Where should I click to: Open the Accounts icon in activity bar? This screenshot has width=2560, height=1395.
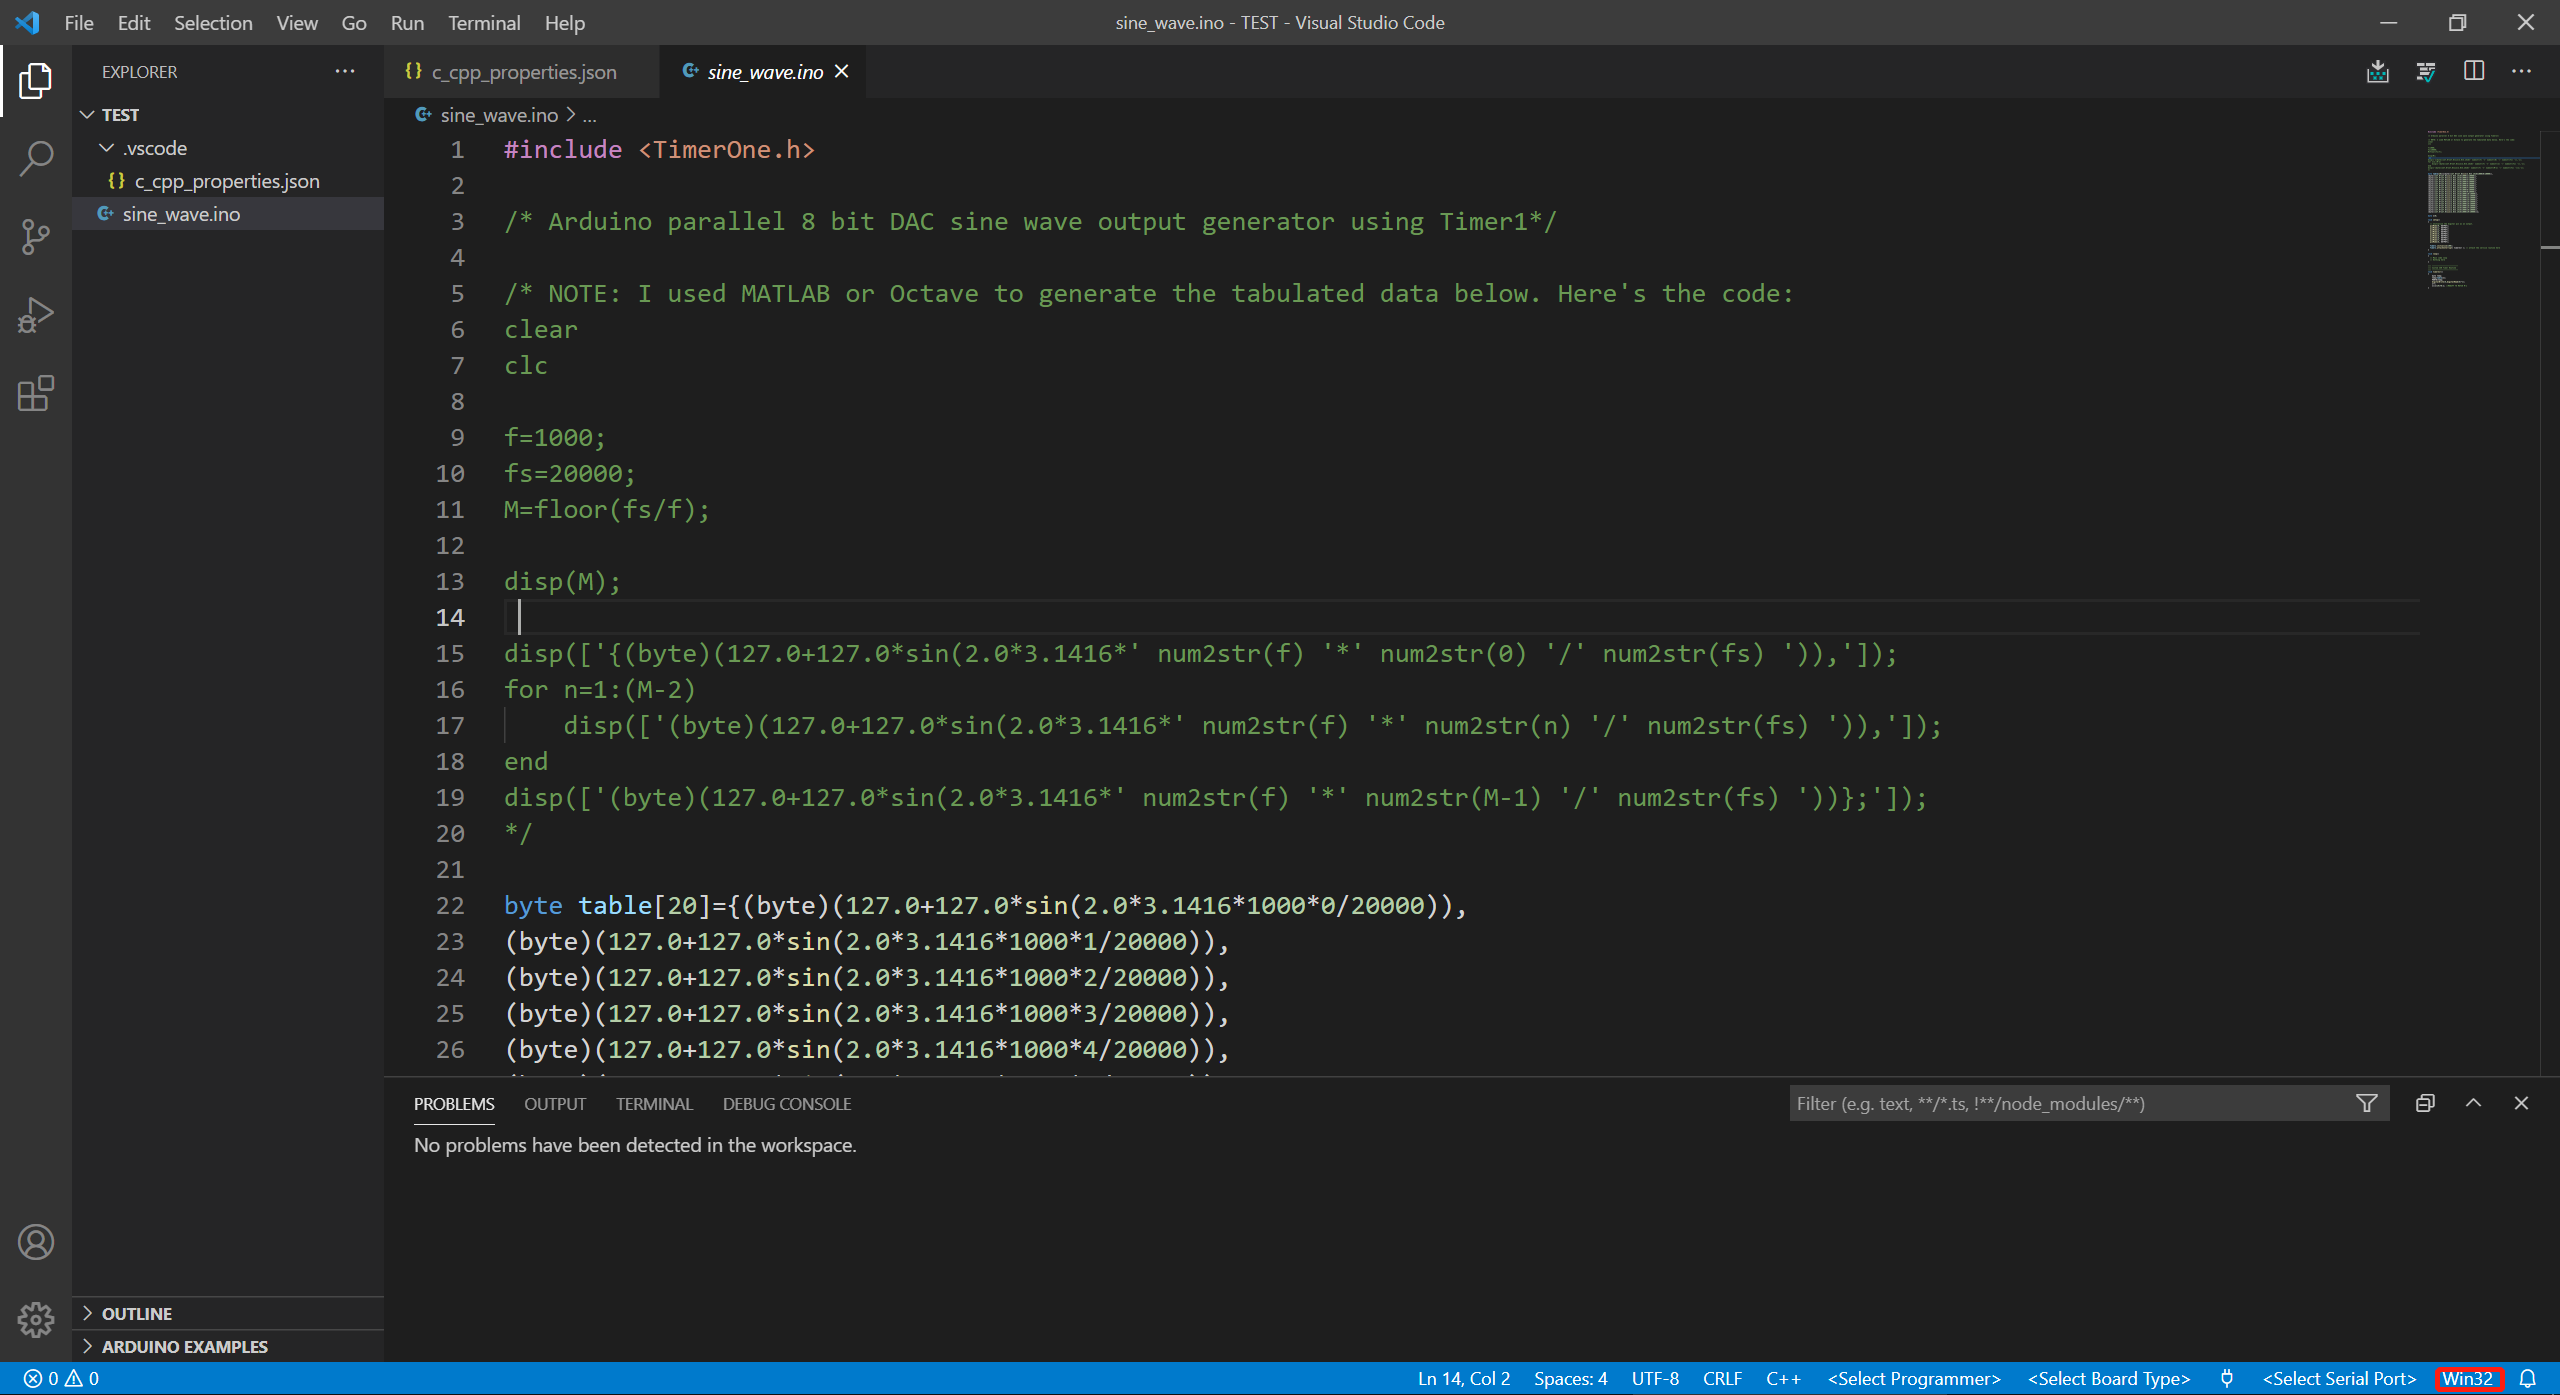tap(36, 1241)
